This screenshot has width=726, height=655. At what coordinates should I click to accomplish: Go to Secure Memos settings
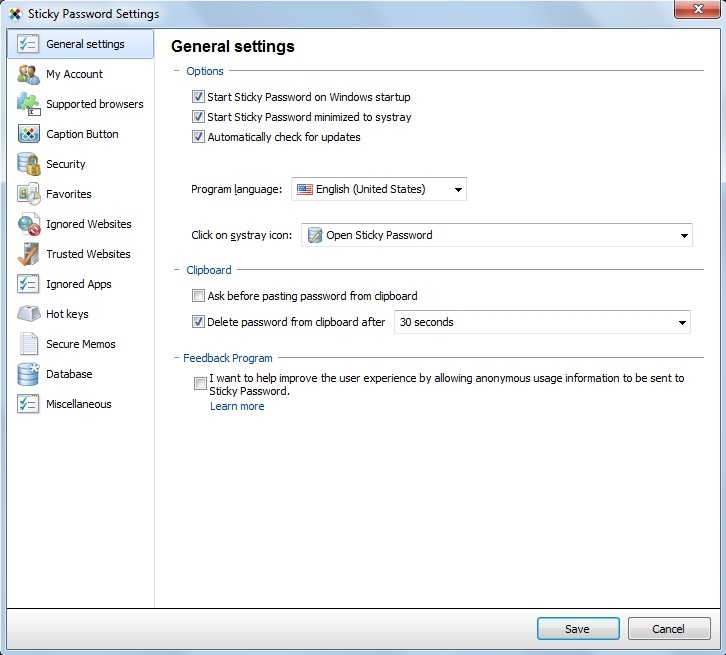pyautogui.click(x=81, y=344)
